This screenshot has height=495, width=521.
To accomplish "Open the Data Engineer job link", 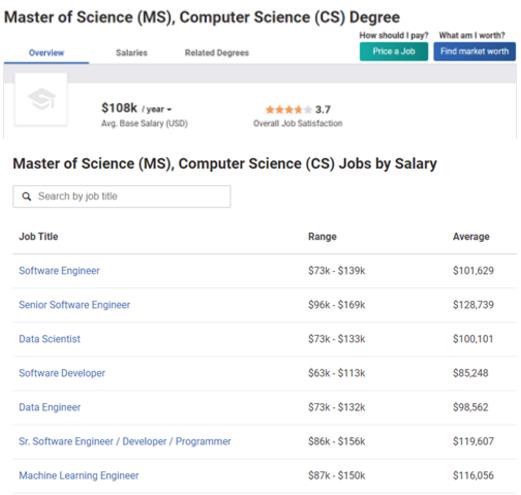I will (x=50, y=407).
